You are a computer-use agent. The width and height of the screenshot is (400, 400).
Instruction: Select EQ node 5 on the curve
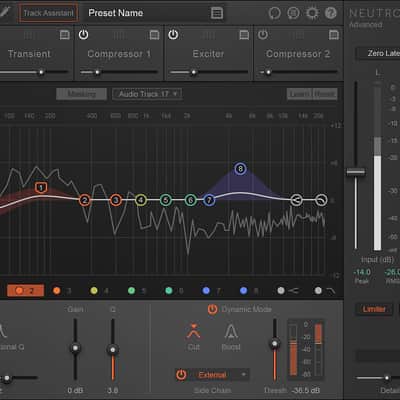point(166,200)
